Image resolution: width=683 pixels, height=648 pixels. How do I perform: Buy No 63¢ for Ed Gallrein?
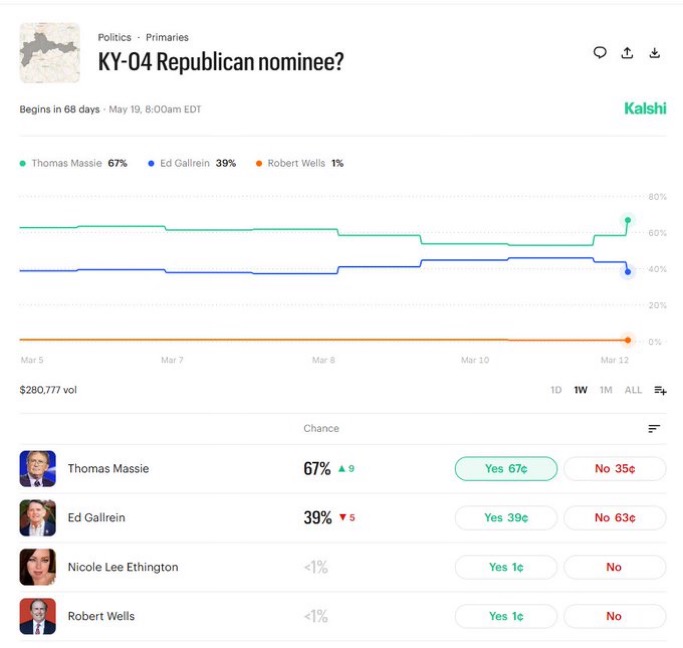click(x=615, y=518)
